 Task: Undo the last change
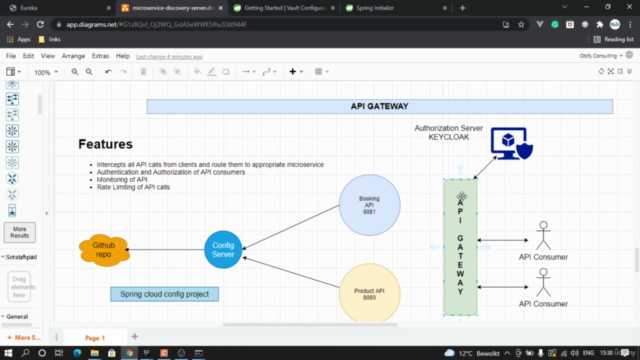coord(108,72)
